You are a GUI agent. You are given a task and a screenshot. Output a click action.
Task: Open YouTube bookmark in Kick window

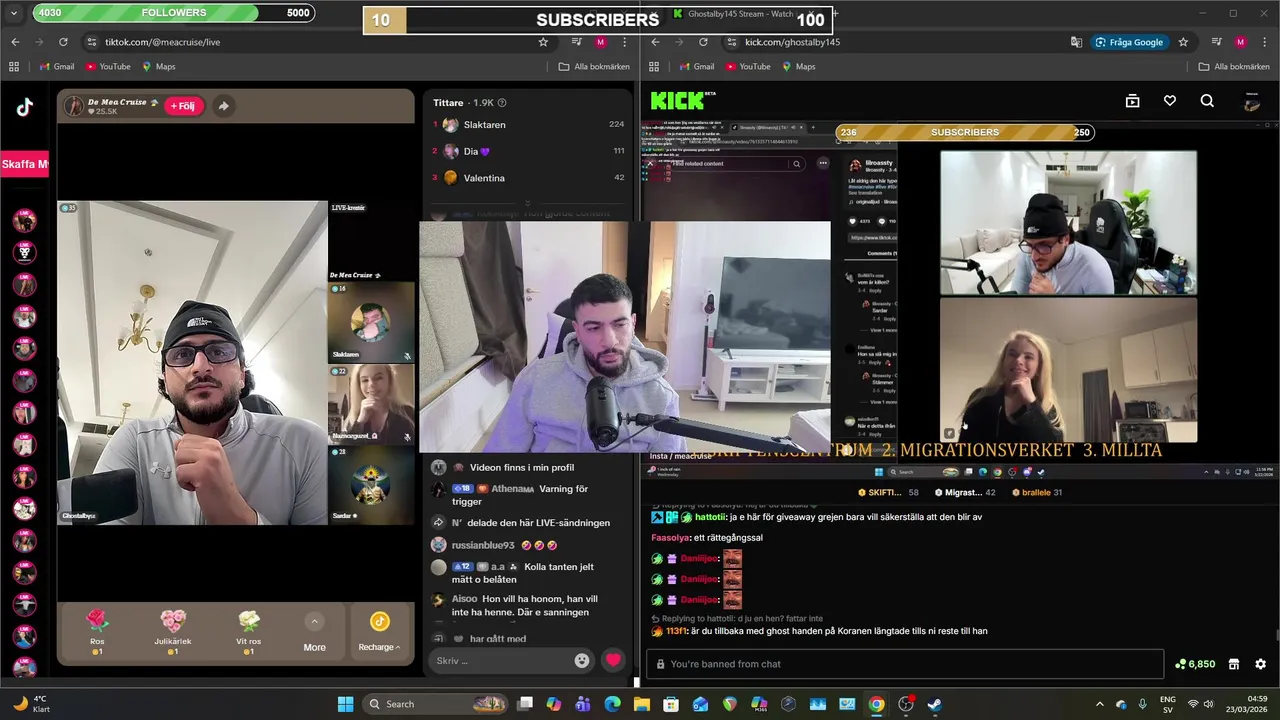[748, 66]
